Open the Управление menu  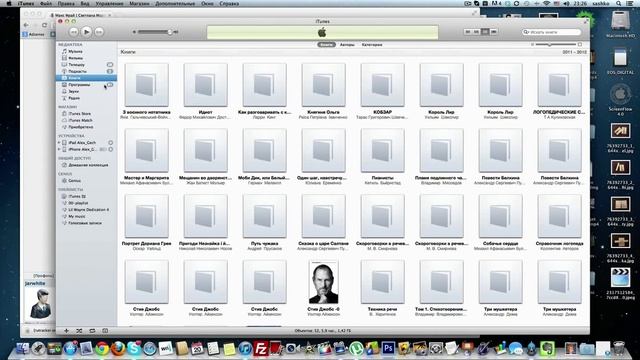click(109, 3)
